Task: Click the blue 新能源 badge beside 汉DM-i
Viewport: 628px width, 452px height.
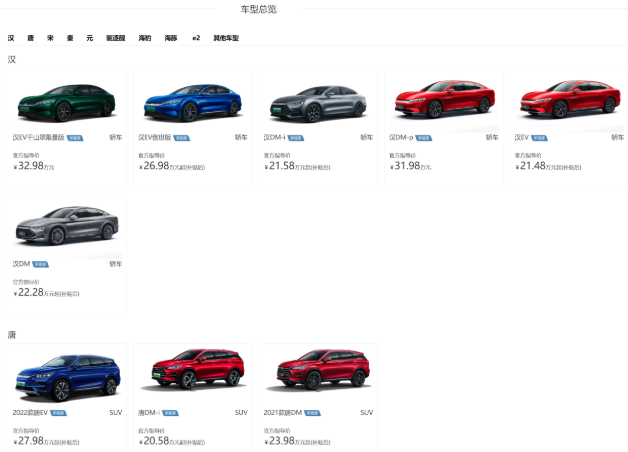Action: [x=296, y=138]
